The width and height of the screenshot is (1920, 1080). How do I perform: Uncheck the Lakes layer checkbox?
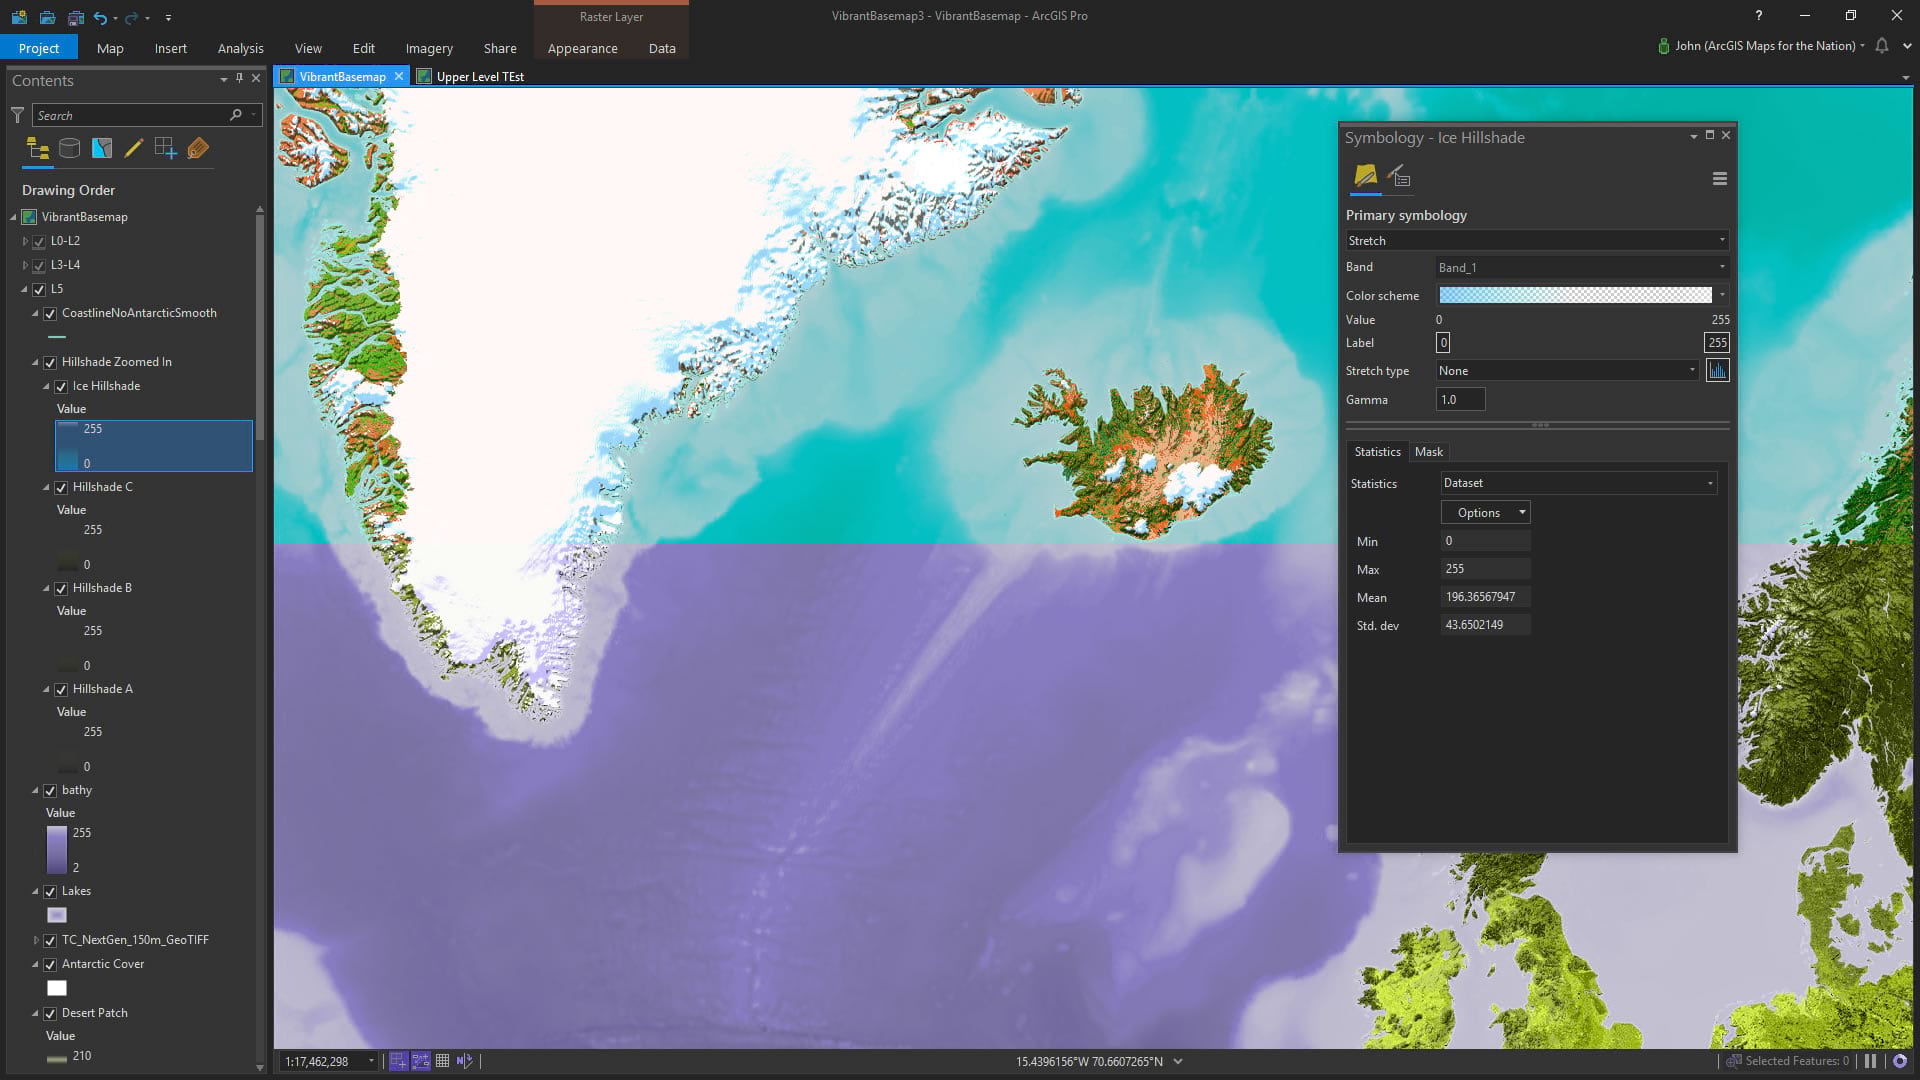50,892
